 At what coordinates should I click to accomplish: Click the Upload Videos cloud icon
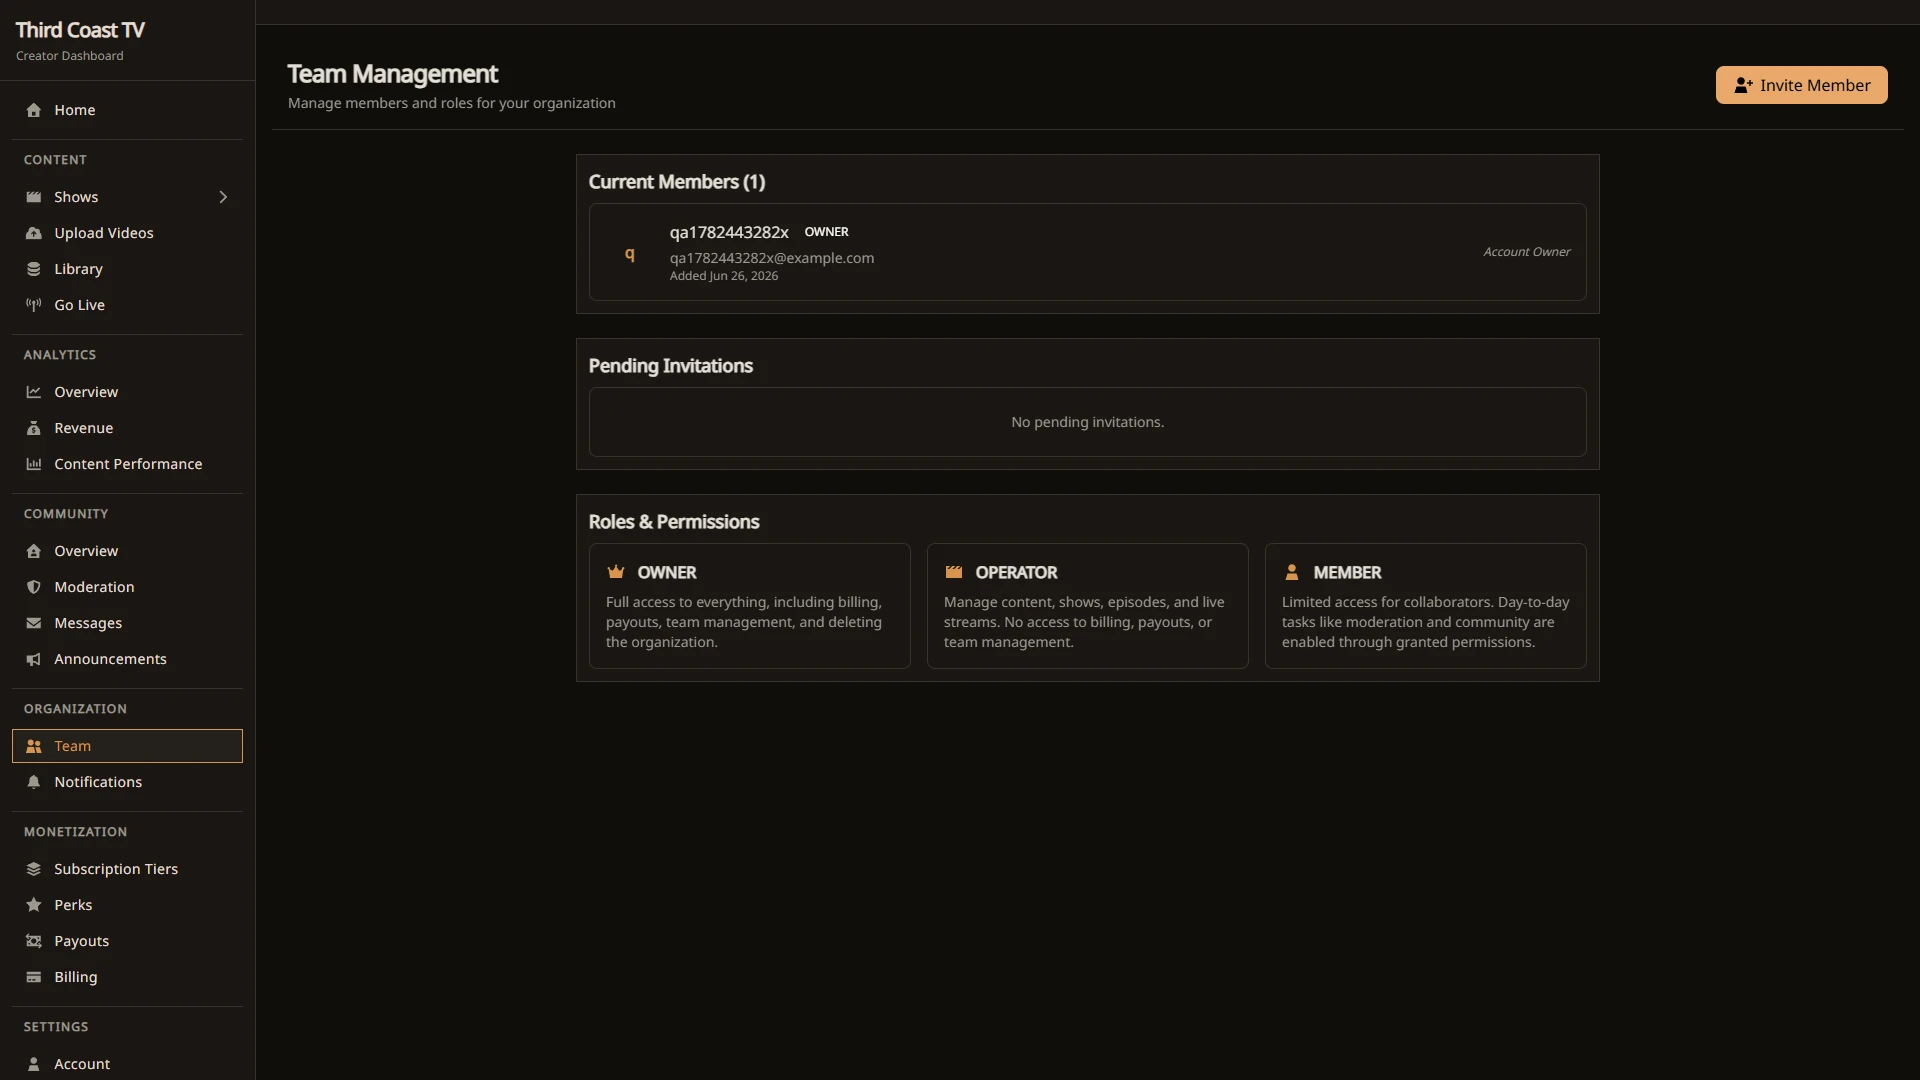tap(34, 233)
